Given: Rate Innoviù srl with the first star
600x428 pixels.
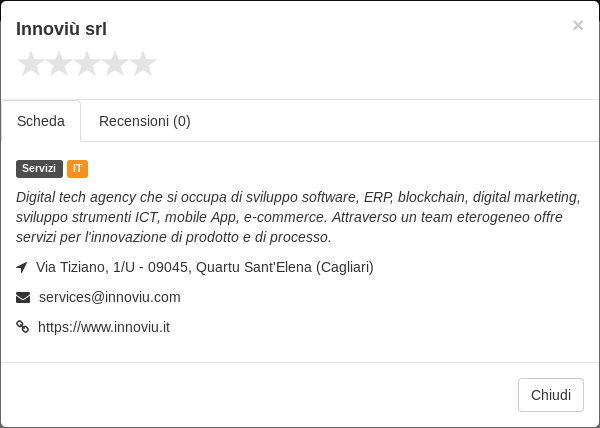Looking at the screenshot, I should (x=31, y=64).
